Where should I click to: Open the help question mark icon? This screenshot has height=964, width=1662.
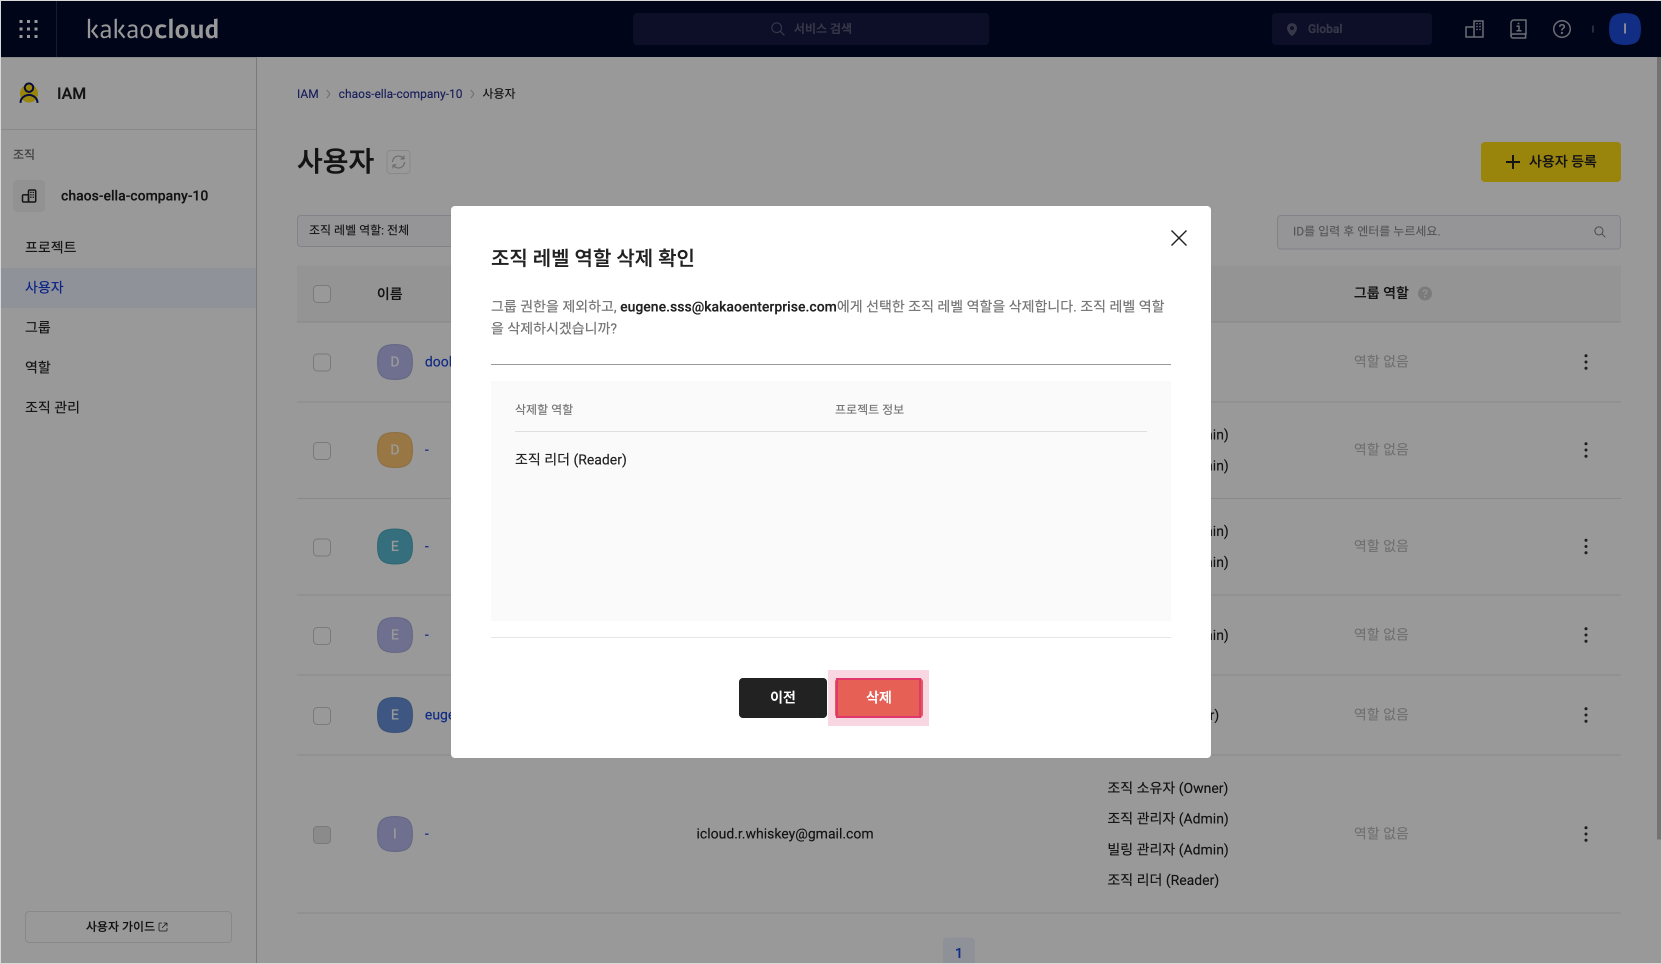[1562, 29]
